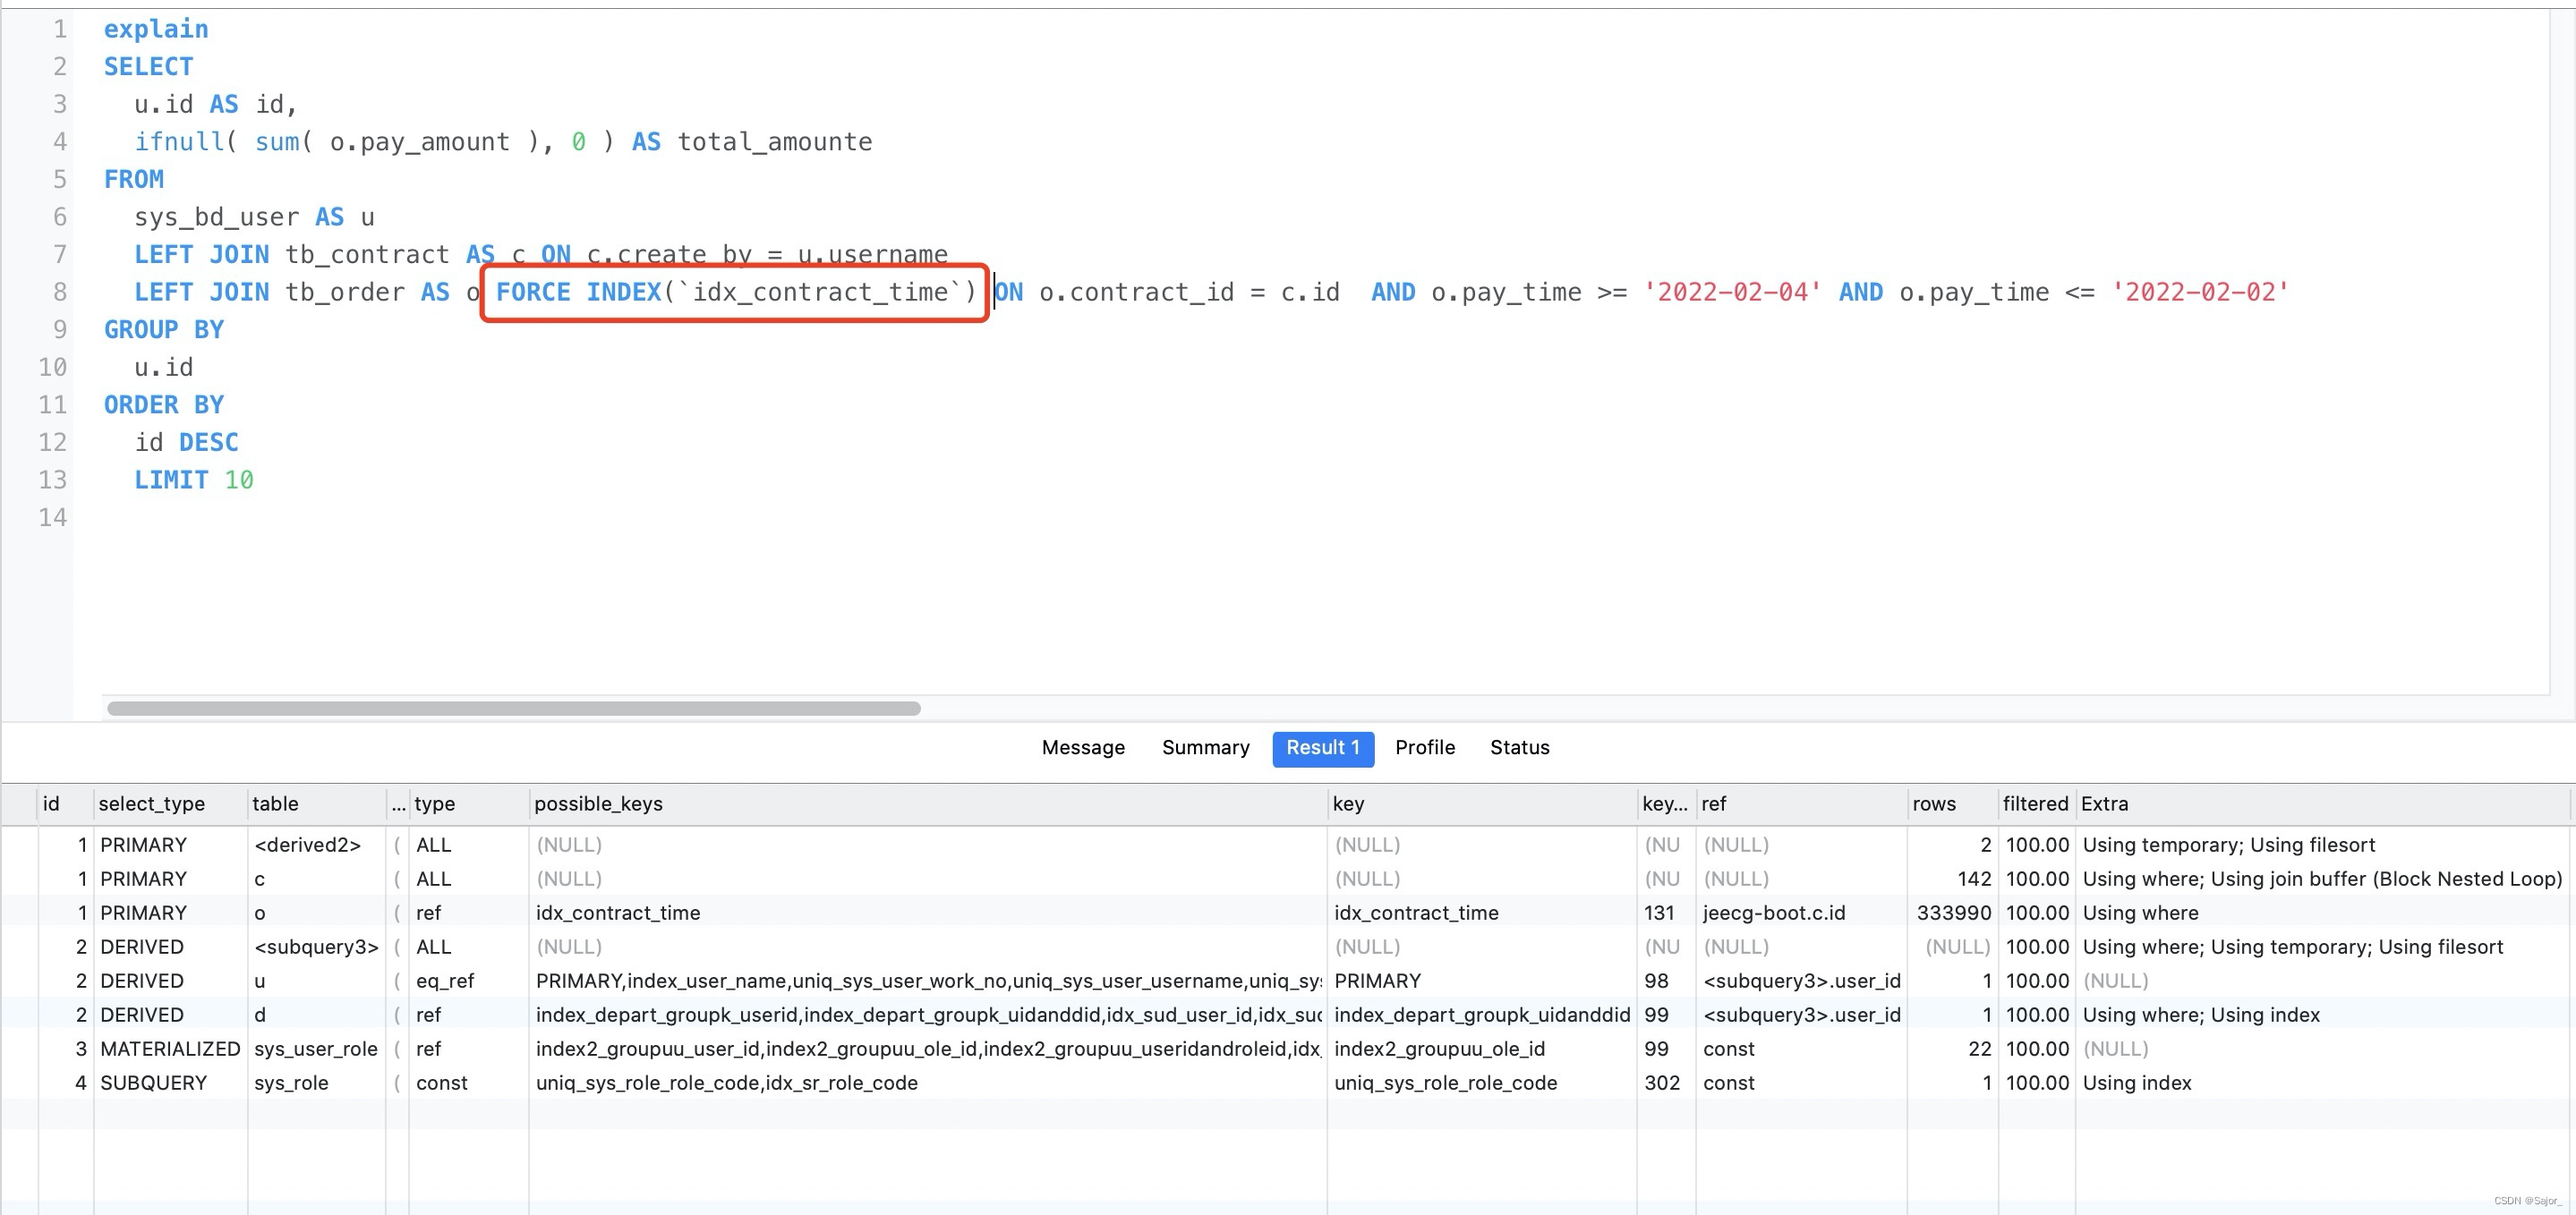2576x1215 pixels.
Task: Click 'total_amounte' alias in the editor
Action: [774, 142]
